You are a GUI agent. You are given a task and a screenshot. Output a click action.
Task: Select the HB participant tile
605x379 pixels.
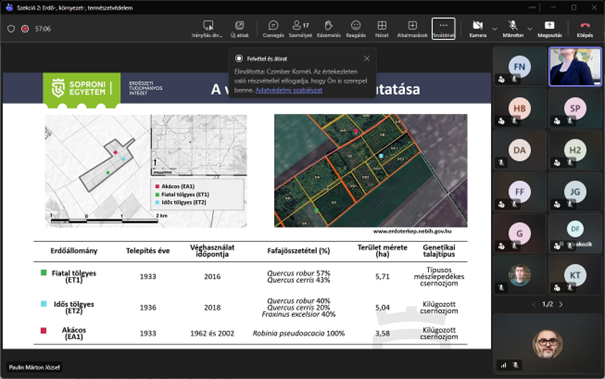pos(519,108)
